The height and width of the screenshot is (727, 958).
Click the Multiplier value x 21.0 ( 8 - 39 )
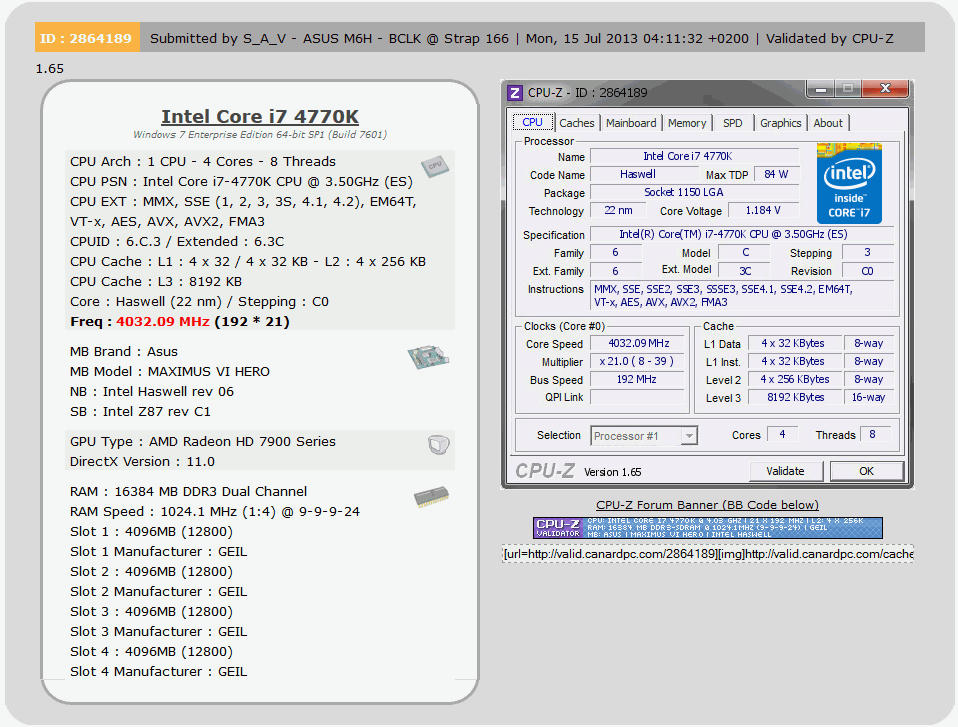point(638,362)
